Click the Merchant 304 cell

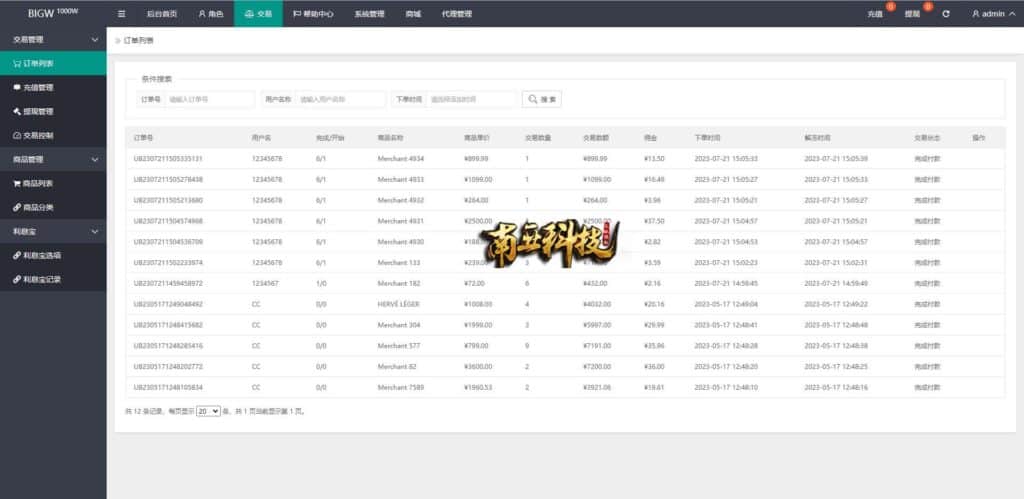pos(398,325)
